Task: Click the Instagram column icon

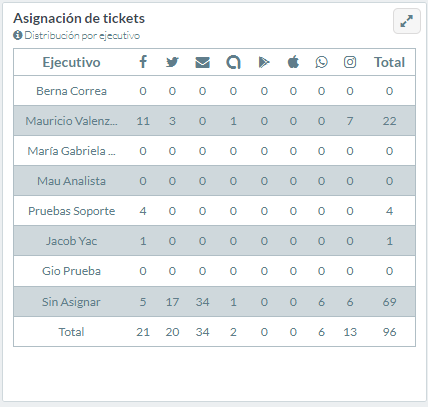Action: (x=350, y=62)
